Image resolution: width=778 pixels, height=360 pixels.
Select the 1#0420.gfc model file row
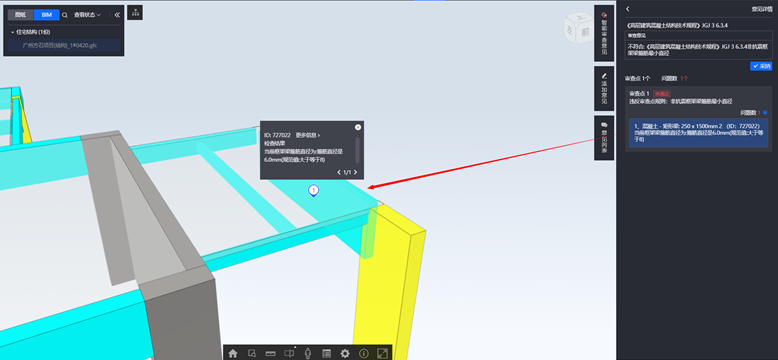click(64, 46)
